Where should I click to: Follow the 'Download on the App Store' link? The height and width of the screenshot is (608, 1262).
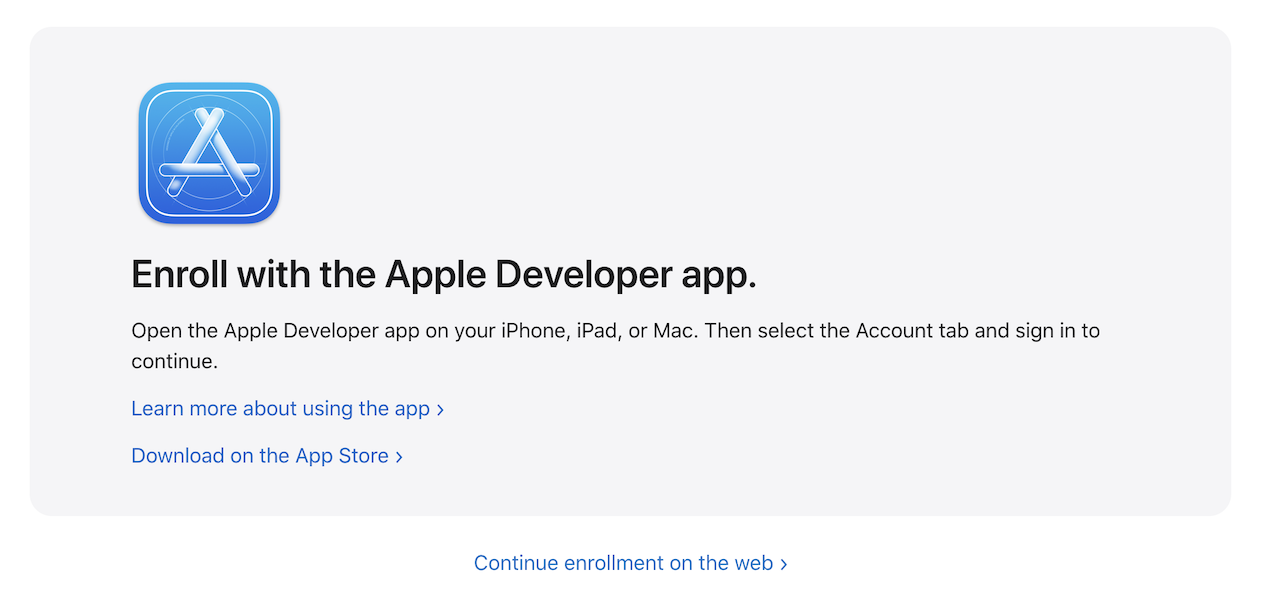click(x=267, y=456)
